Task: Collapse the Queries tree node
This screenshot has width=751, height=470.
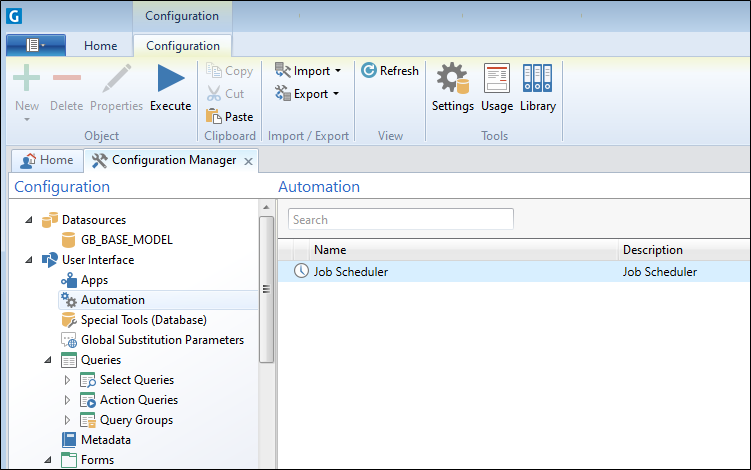Action: point(48,360)
